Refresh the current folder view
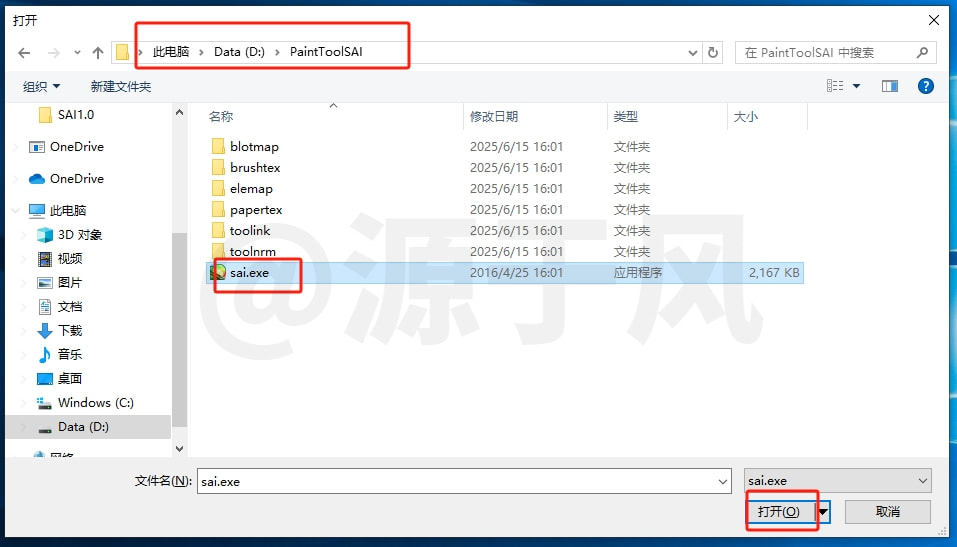 click(x=713, y=53)
